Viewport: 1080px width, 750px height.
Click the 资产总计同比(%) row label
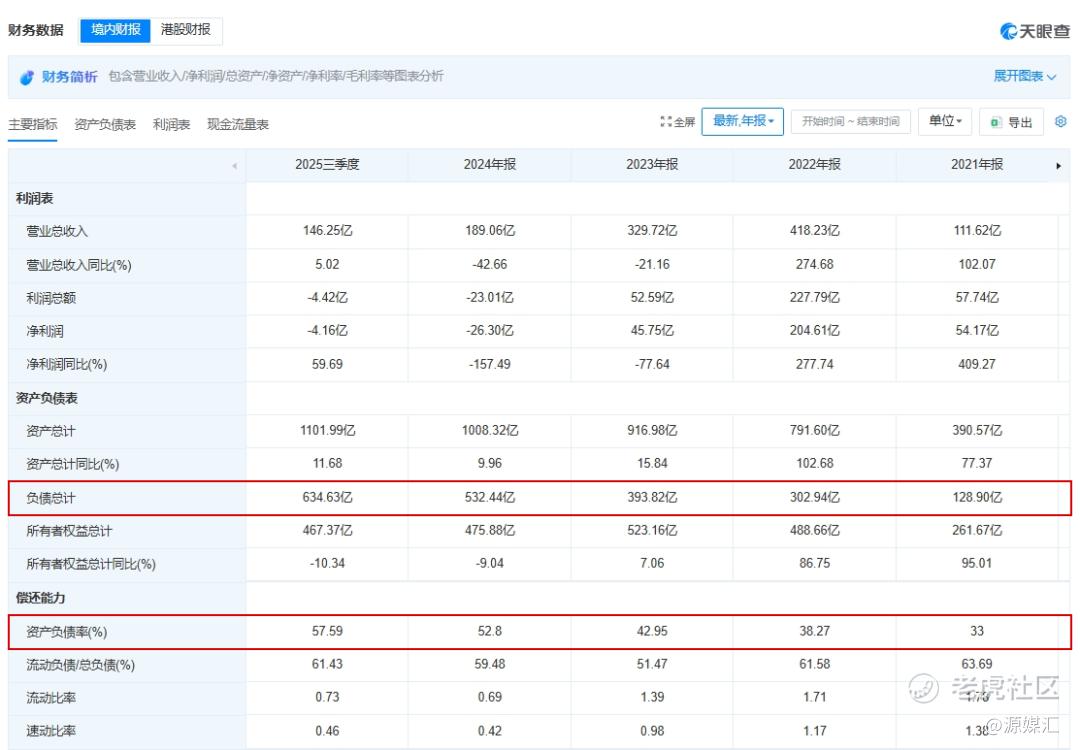tap(72, 464)
